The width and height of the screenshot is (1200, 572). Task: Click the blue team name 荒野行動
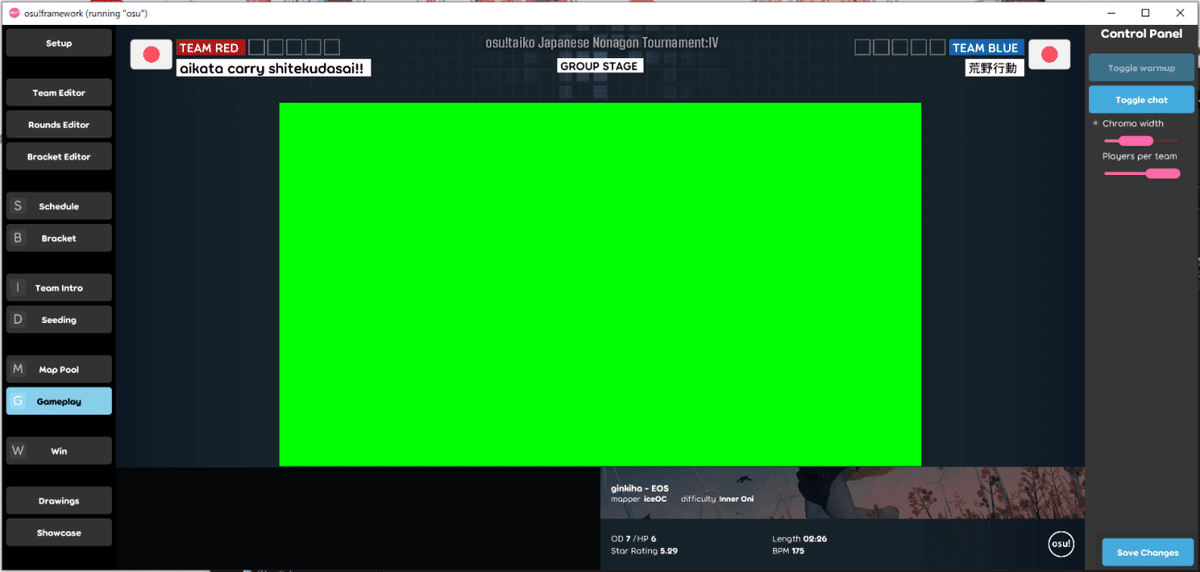coord(993,68)
